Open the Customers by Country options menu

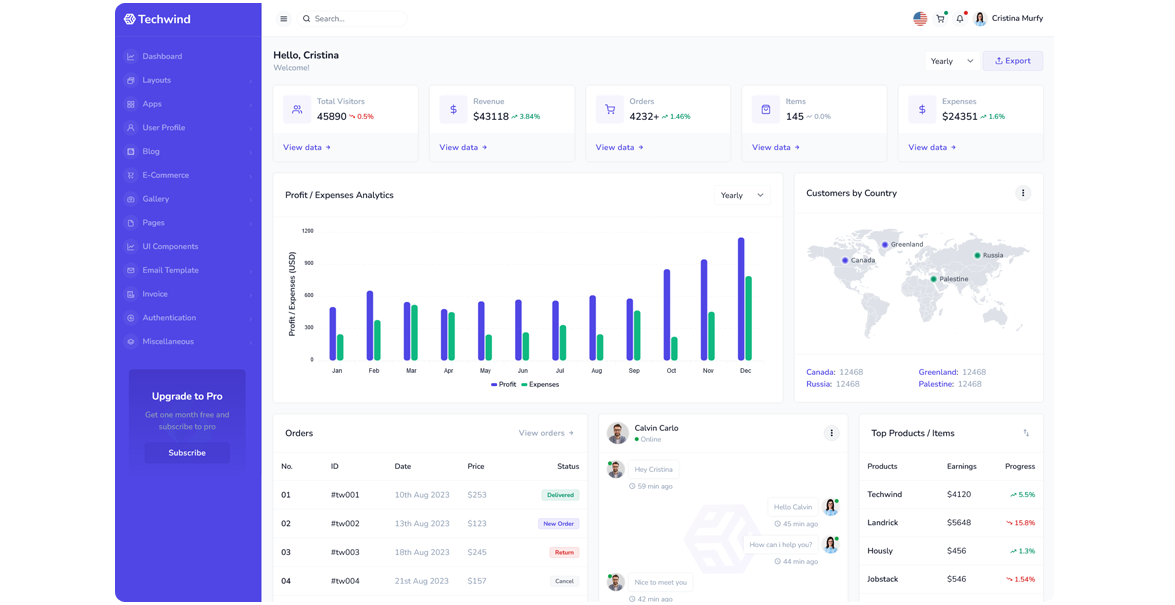pos(1023,193)
